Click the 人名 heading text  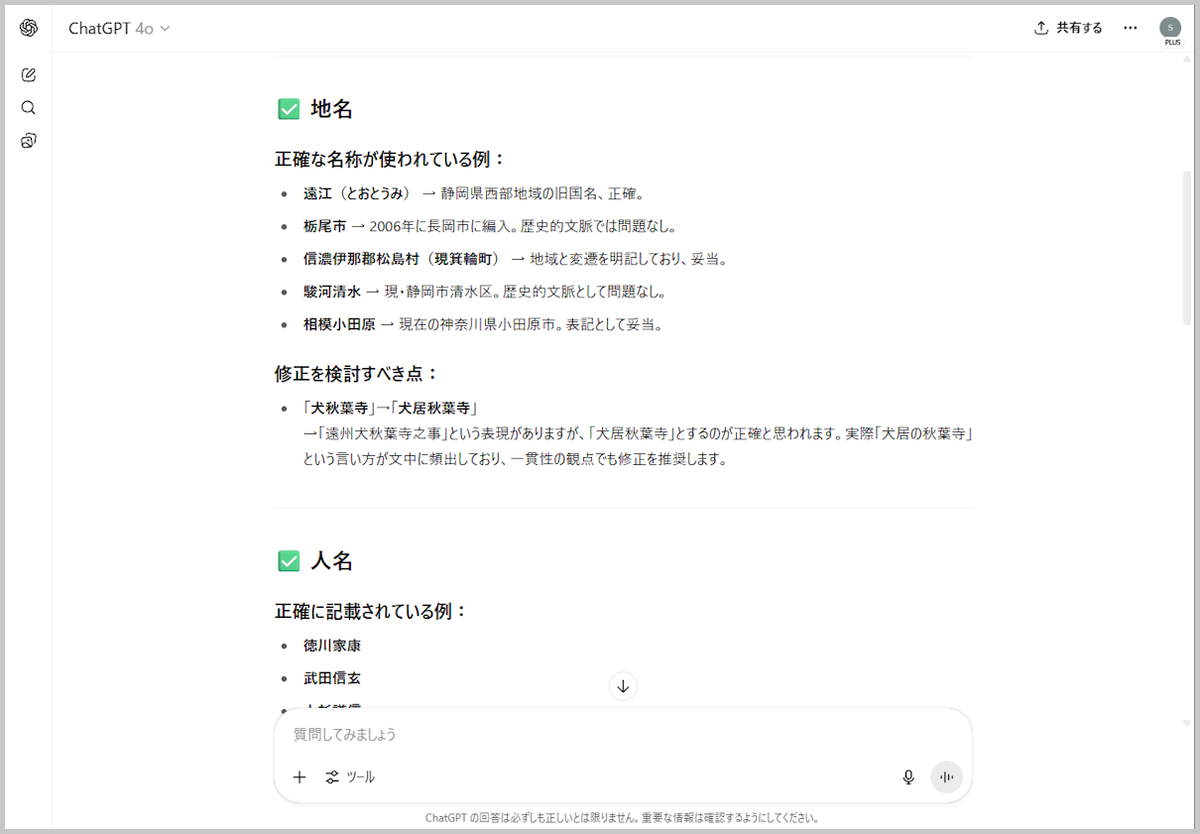point(331,561)
